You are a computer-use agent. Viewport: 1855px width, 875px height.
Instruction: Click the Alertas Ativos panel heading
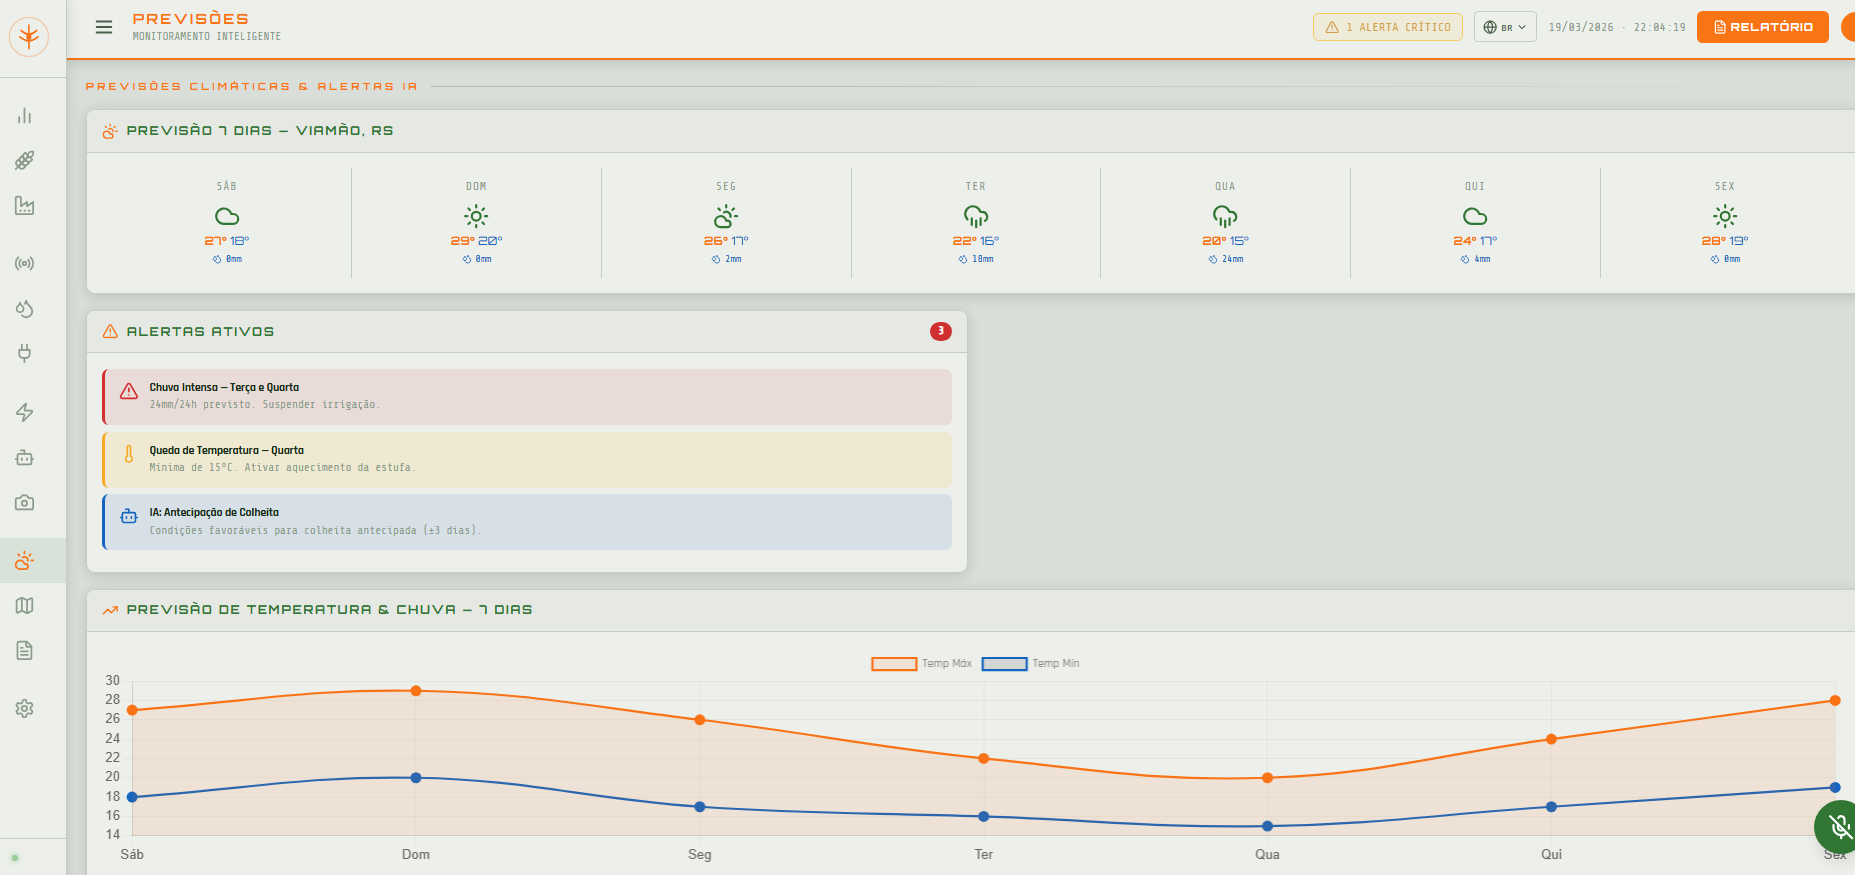200,331
